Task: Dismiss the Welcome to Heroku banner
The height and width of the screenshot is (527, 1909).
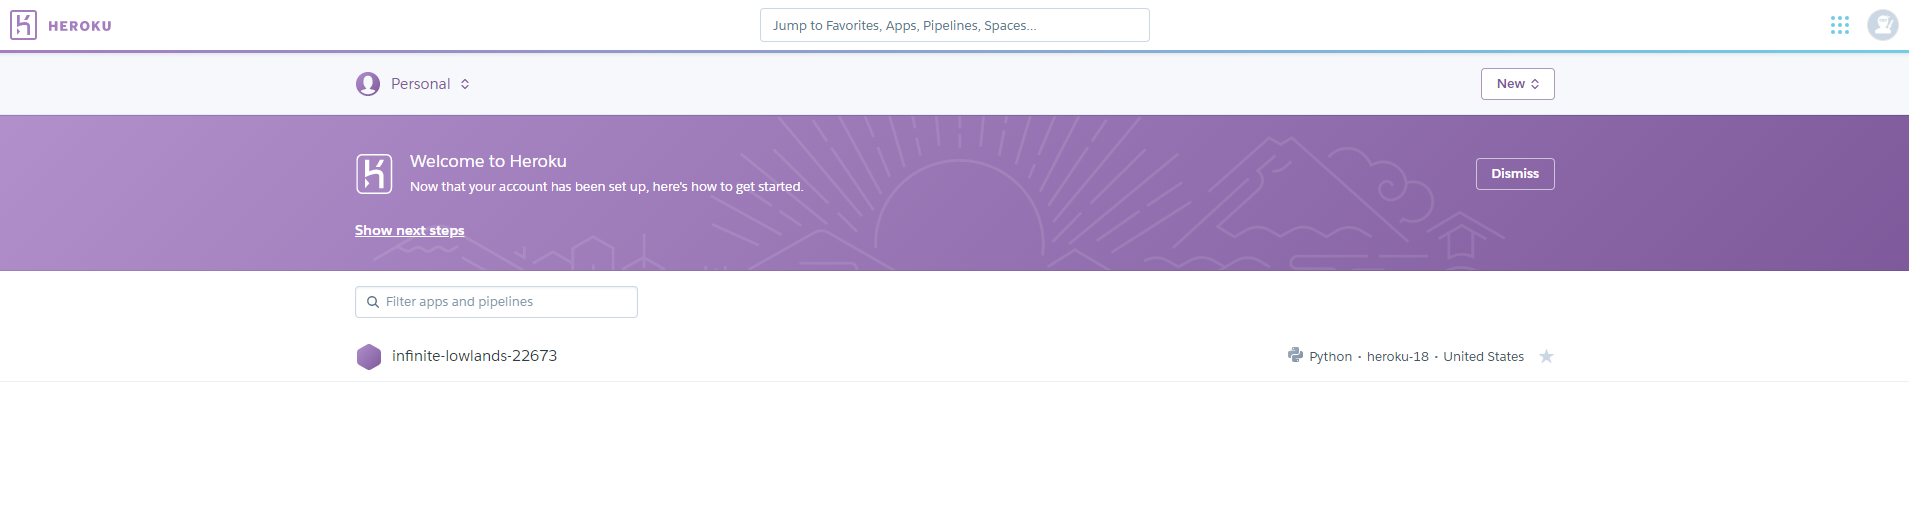Action: pyautogui.click(x=1515, y=174)
